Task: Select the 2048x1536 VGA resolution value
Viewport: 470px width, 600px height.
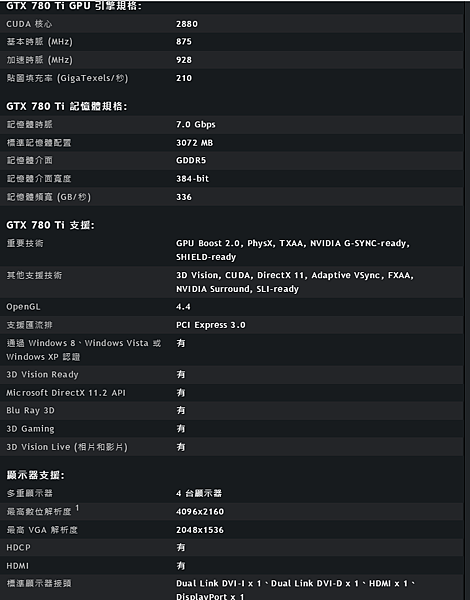Action: coord(200,530)
